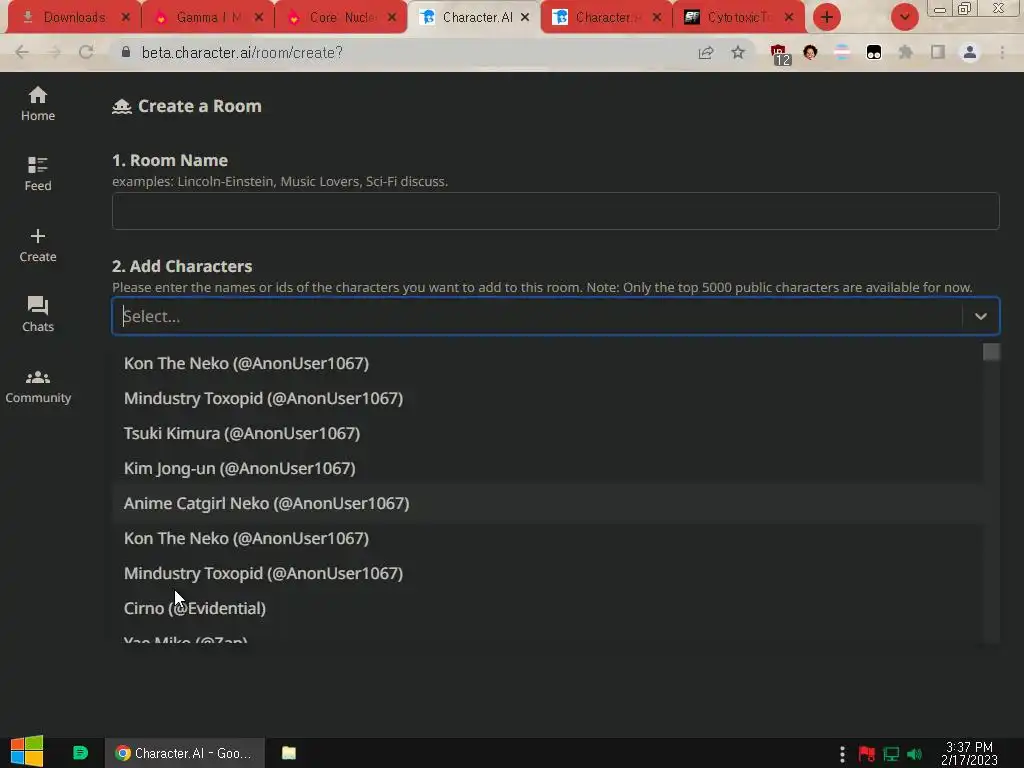Click the browser back arrow
Screen dimensions: 1024x768
(22, 52)
